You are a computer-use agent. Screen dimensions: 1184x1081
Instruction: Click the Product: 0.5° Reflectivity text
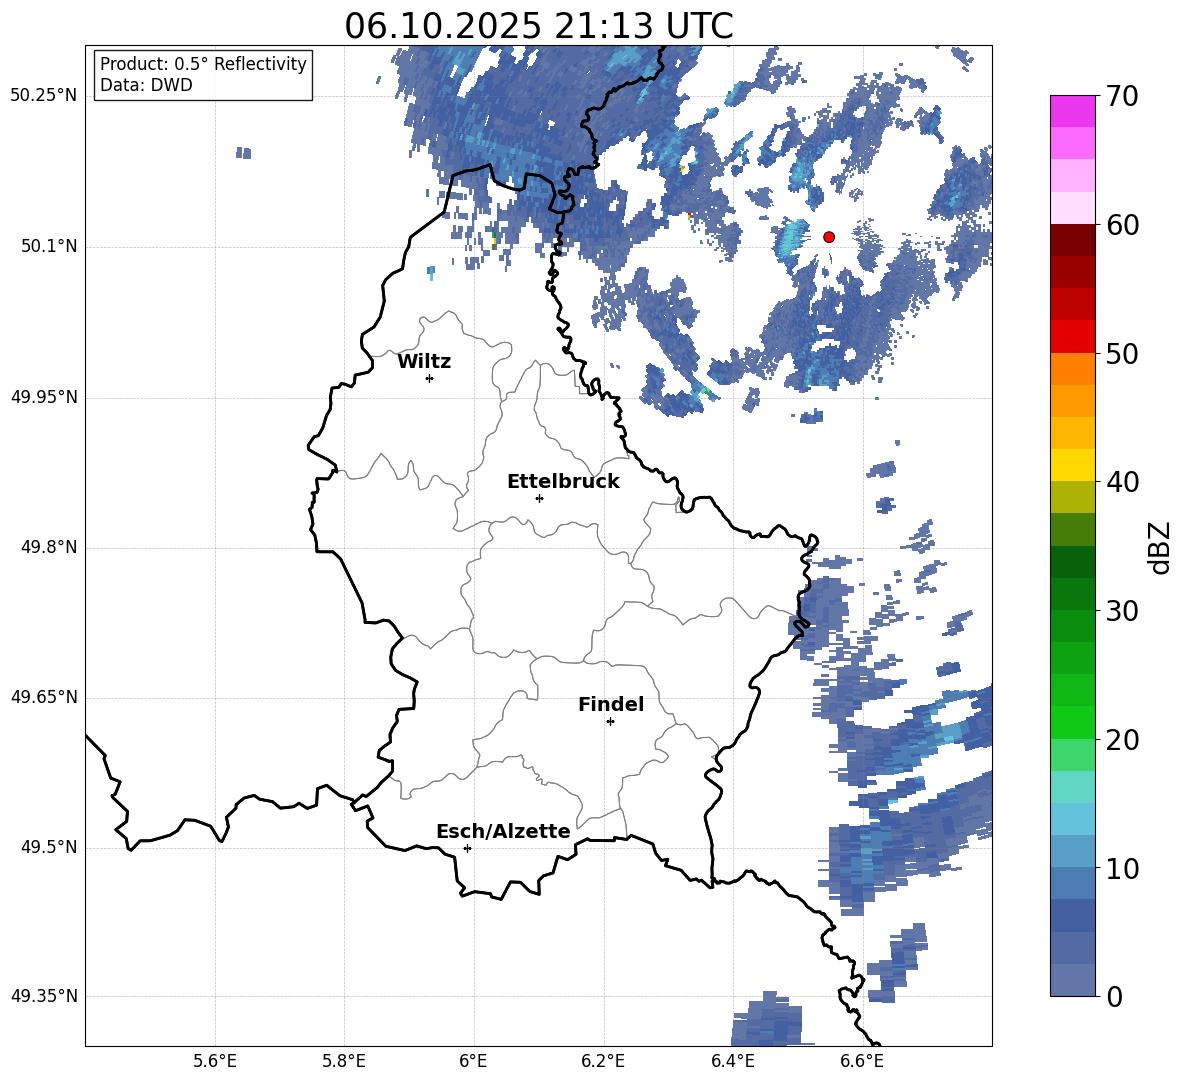(203, 63)
